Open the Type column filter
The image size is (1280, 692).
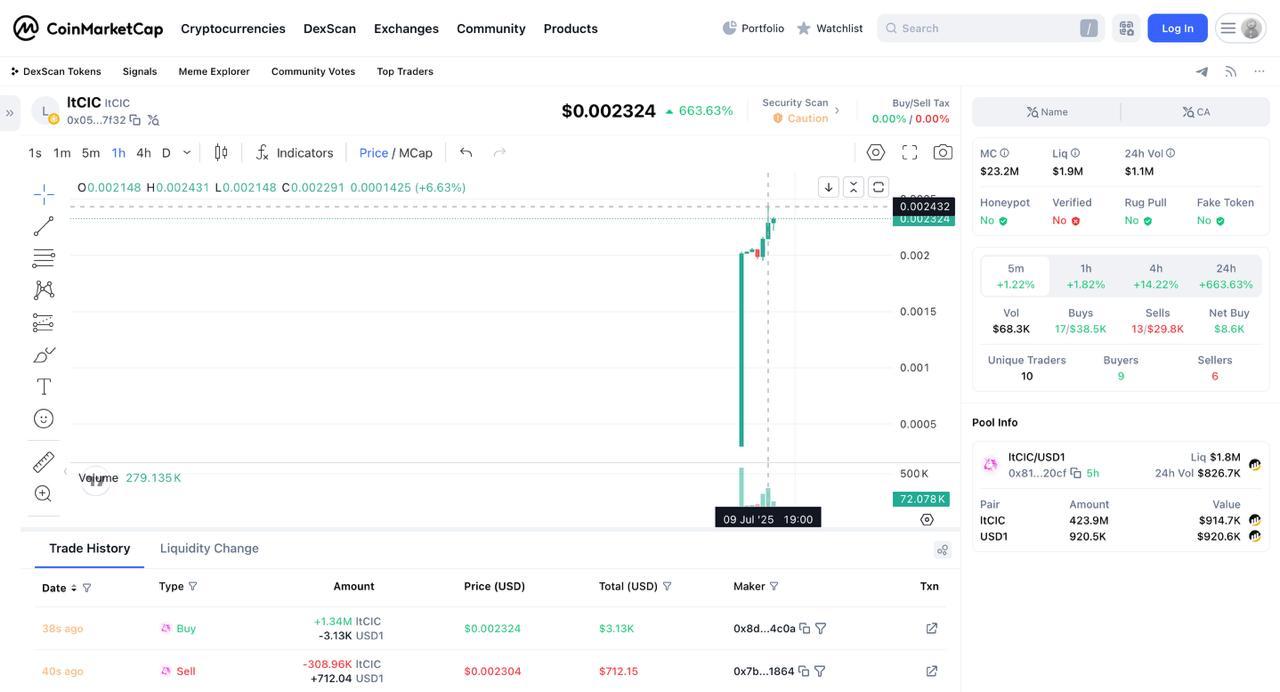[193, 586]
